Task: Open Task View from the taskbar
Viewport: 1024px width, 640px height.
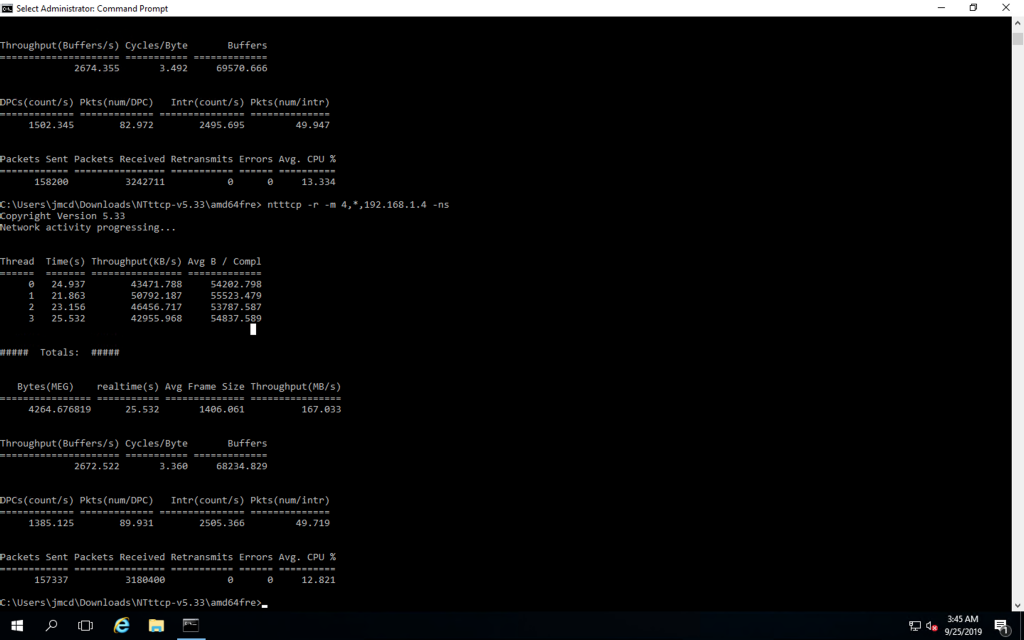Action: [86, 626]
